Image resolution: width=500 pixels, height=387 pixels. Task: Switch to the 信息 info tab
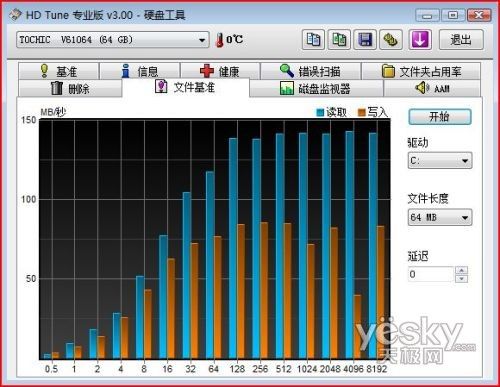[x=140, y=71]
